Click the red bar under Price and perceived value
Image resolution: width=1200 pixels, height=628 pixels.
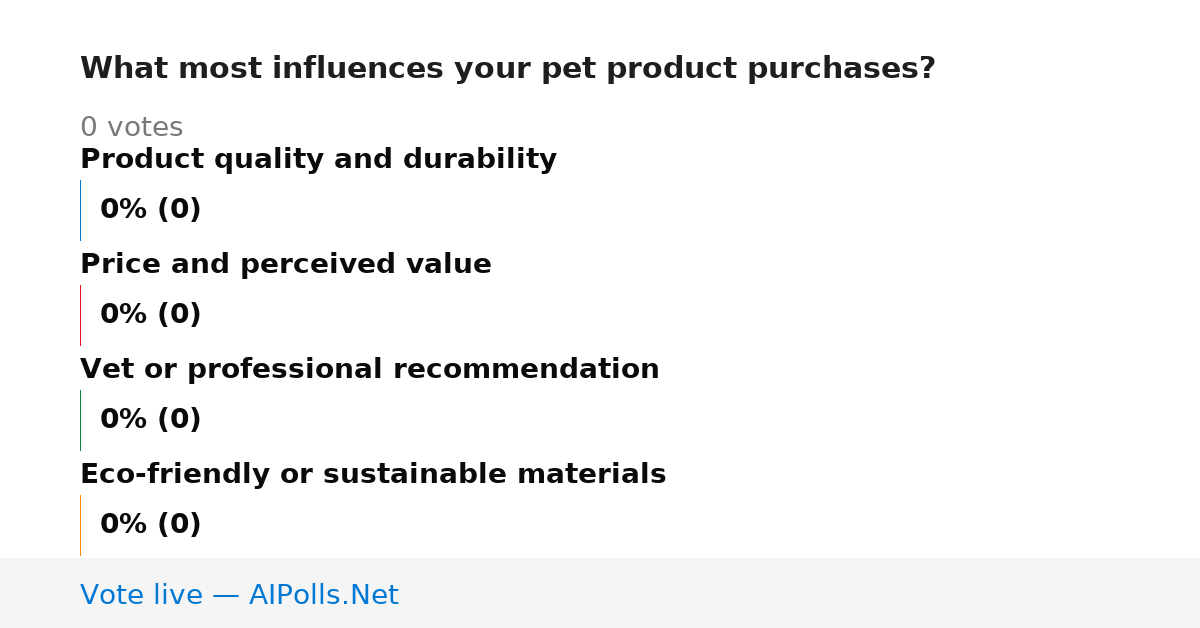click(x=80, y=315)
